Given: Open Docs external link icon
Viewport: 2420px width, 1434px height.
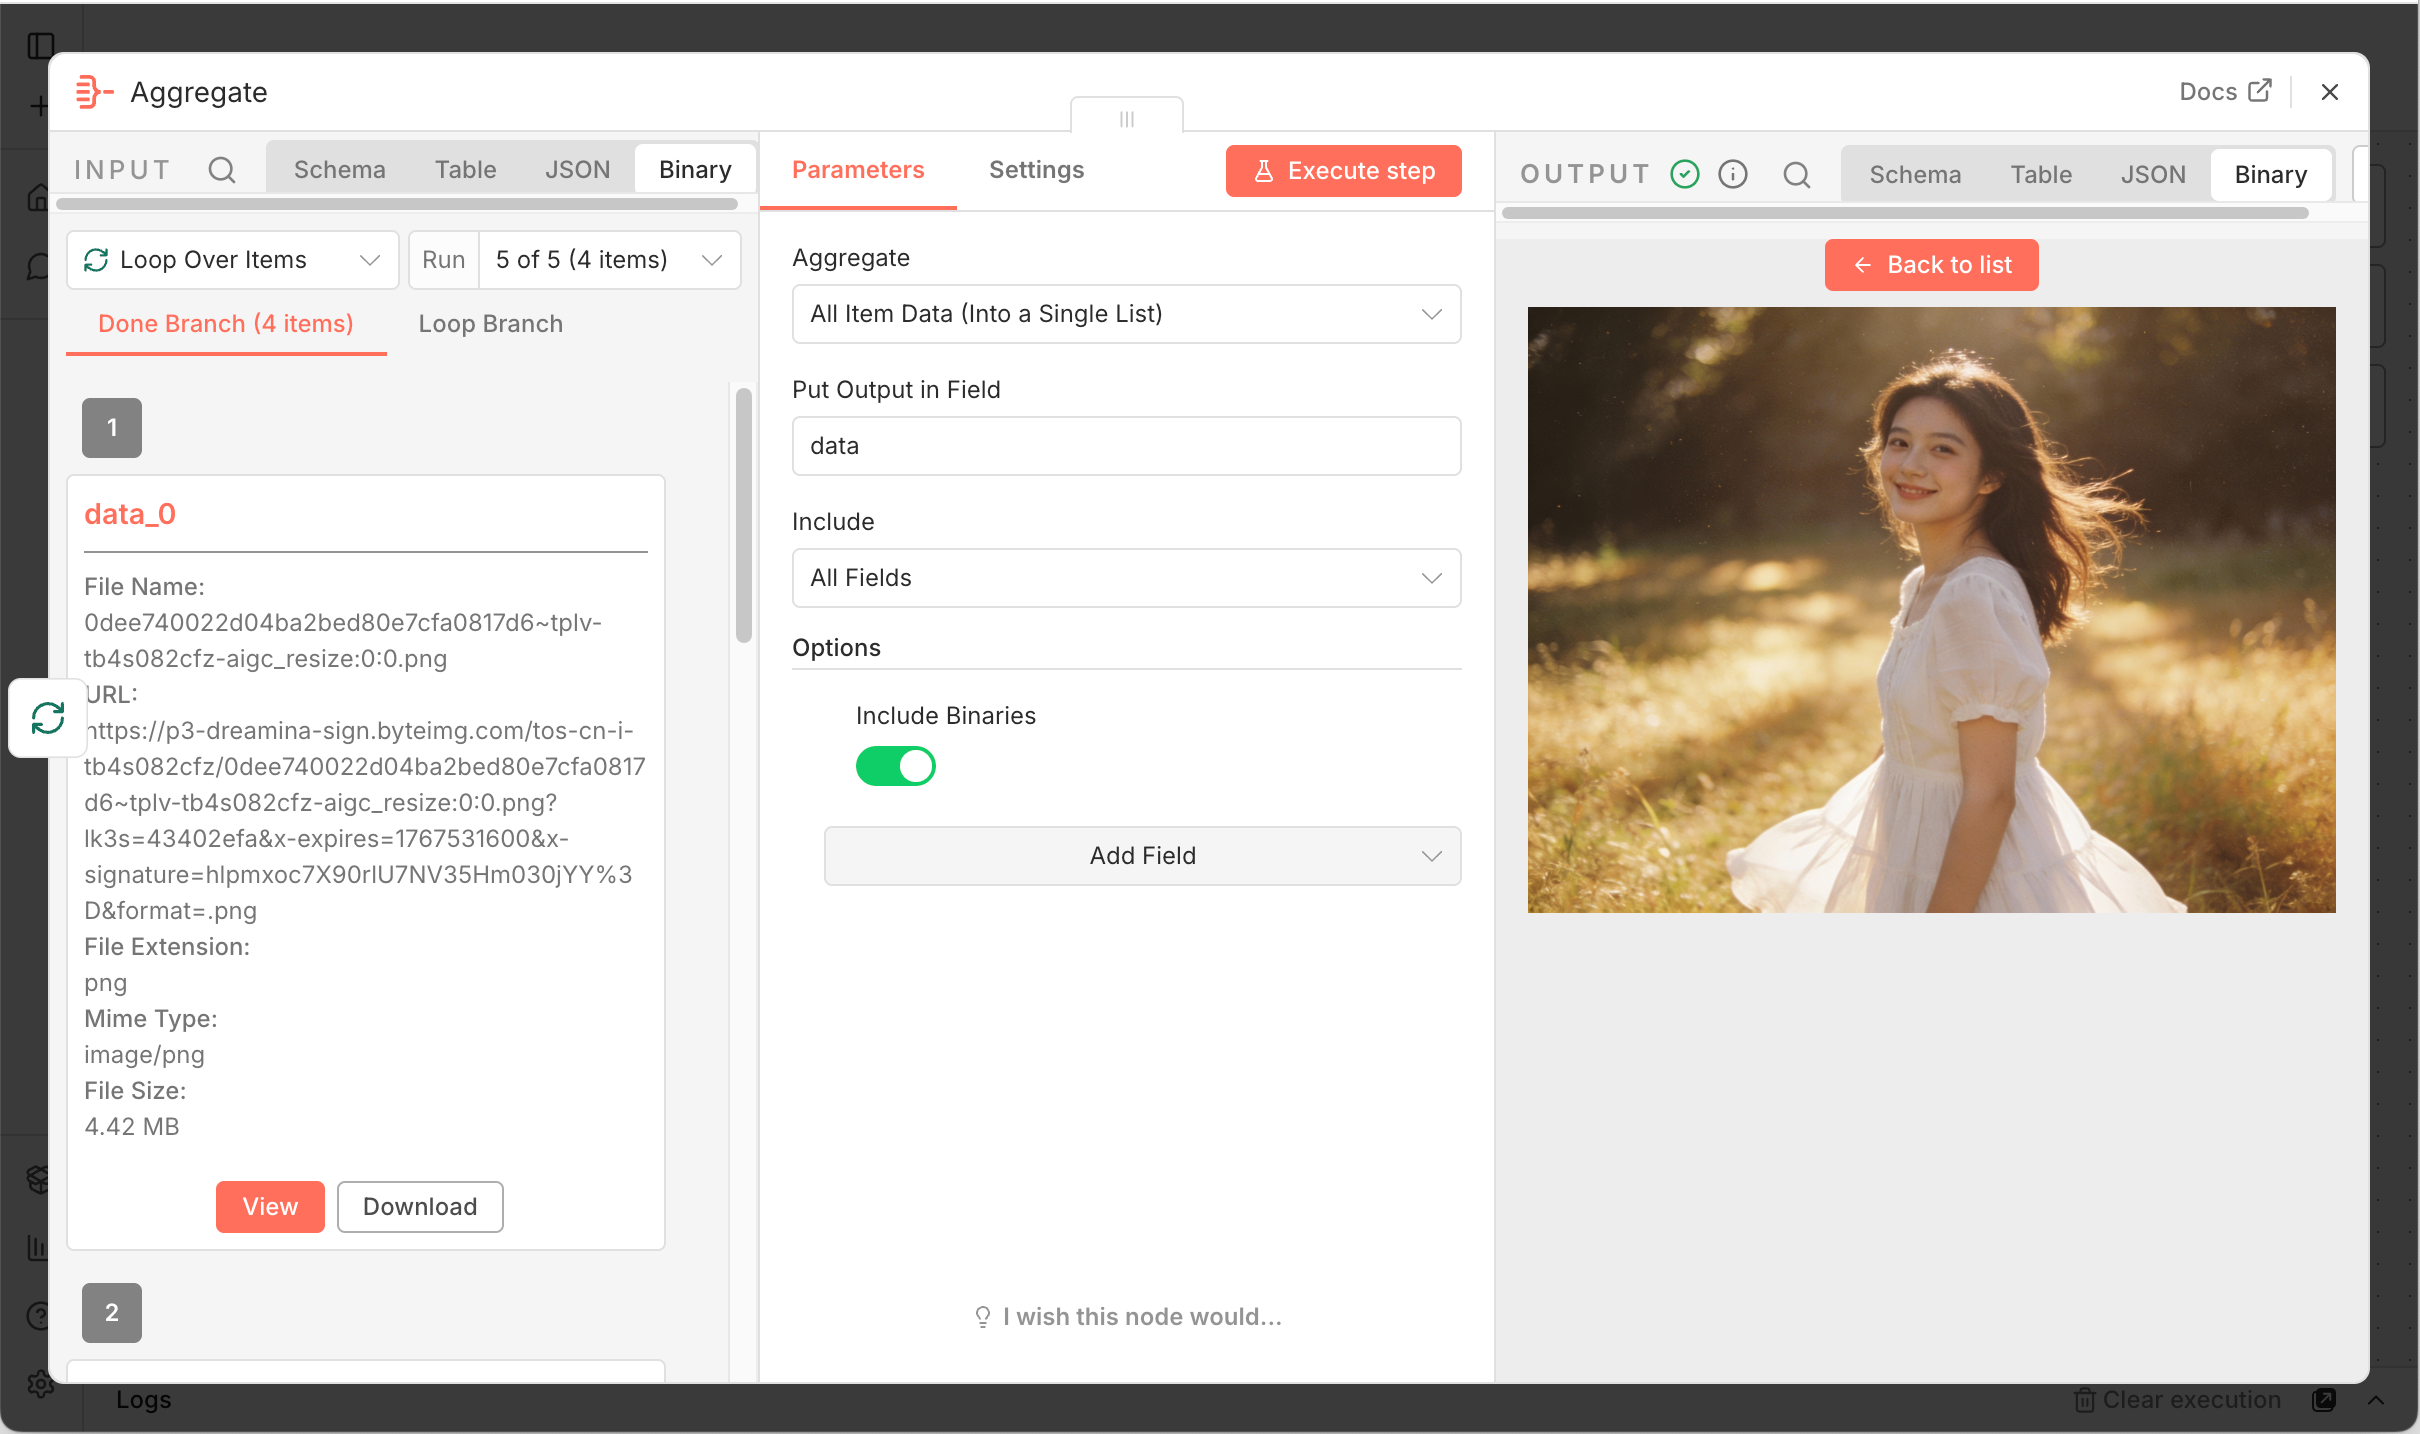Looking at the screenshot, I should point(2260,91).
